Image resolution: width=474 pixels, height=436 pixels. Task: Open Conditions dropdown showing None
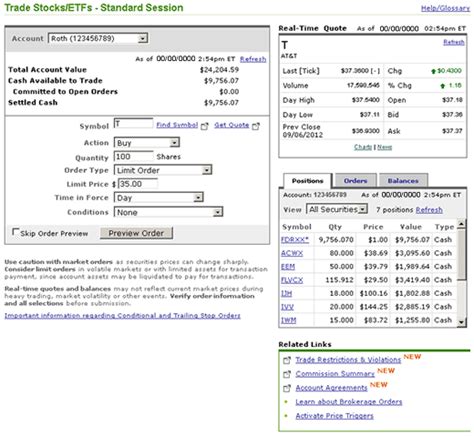(x=168, y=212)
